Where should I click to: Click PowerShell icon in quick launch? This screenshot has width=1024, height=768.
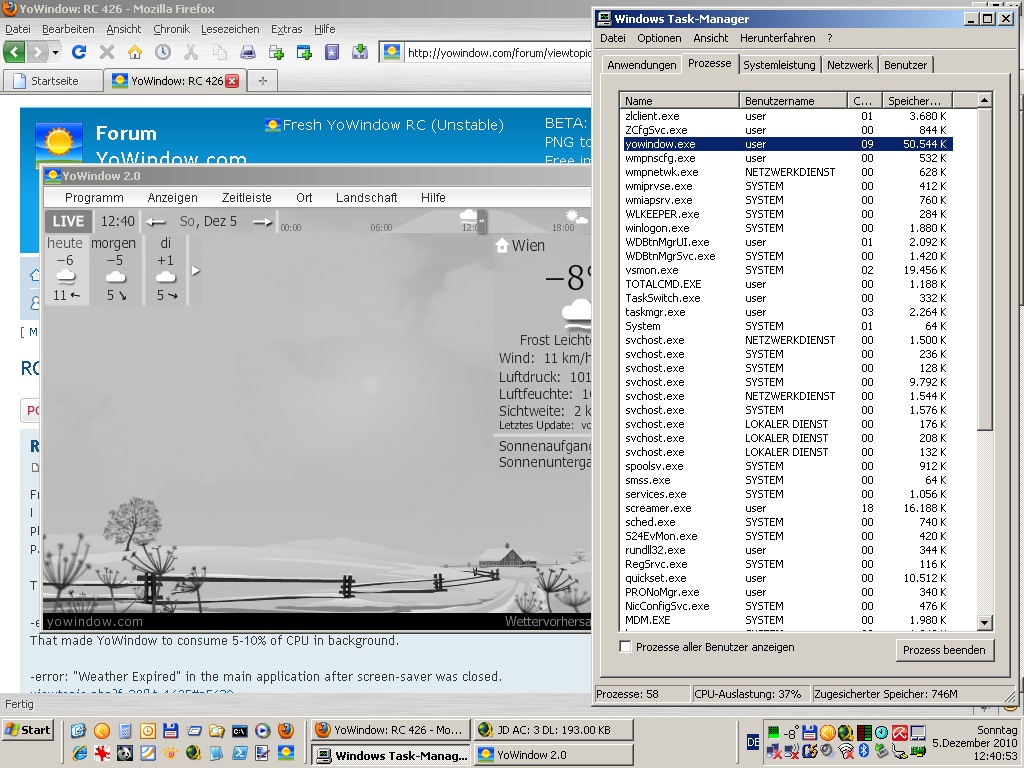pos(240,753)
